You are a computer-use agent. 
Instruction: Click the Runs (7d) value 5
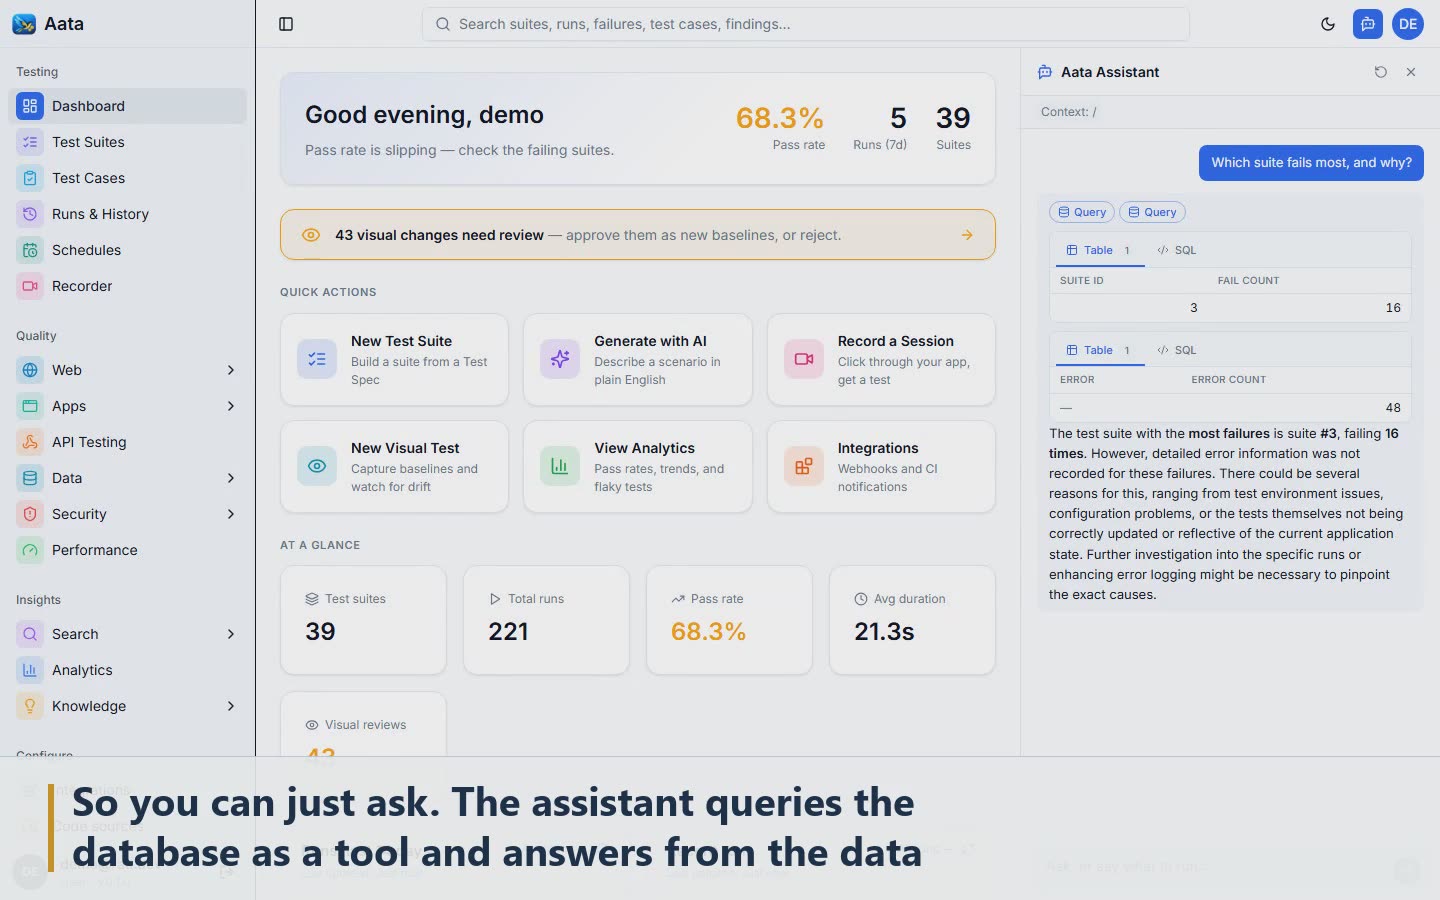(x=898, y=118)
